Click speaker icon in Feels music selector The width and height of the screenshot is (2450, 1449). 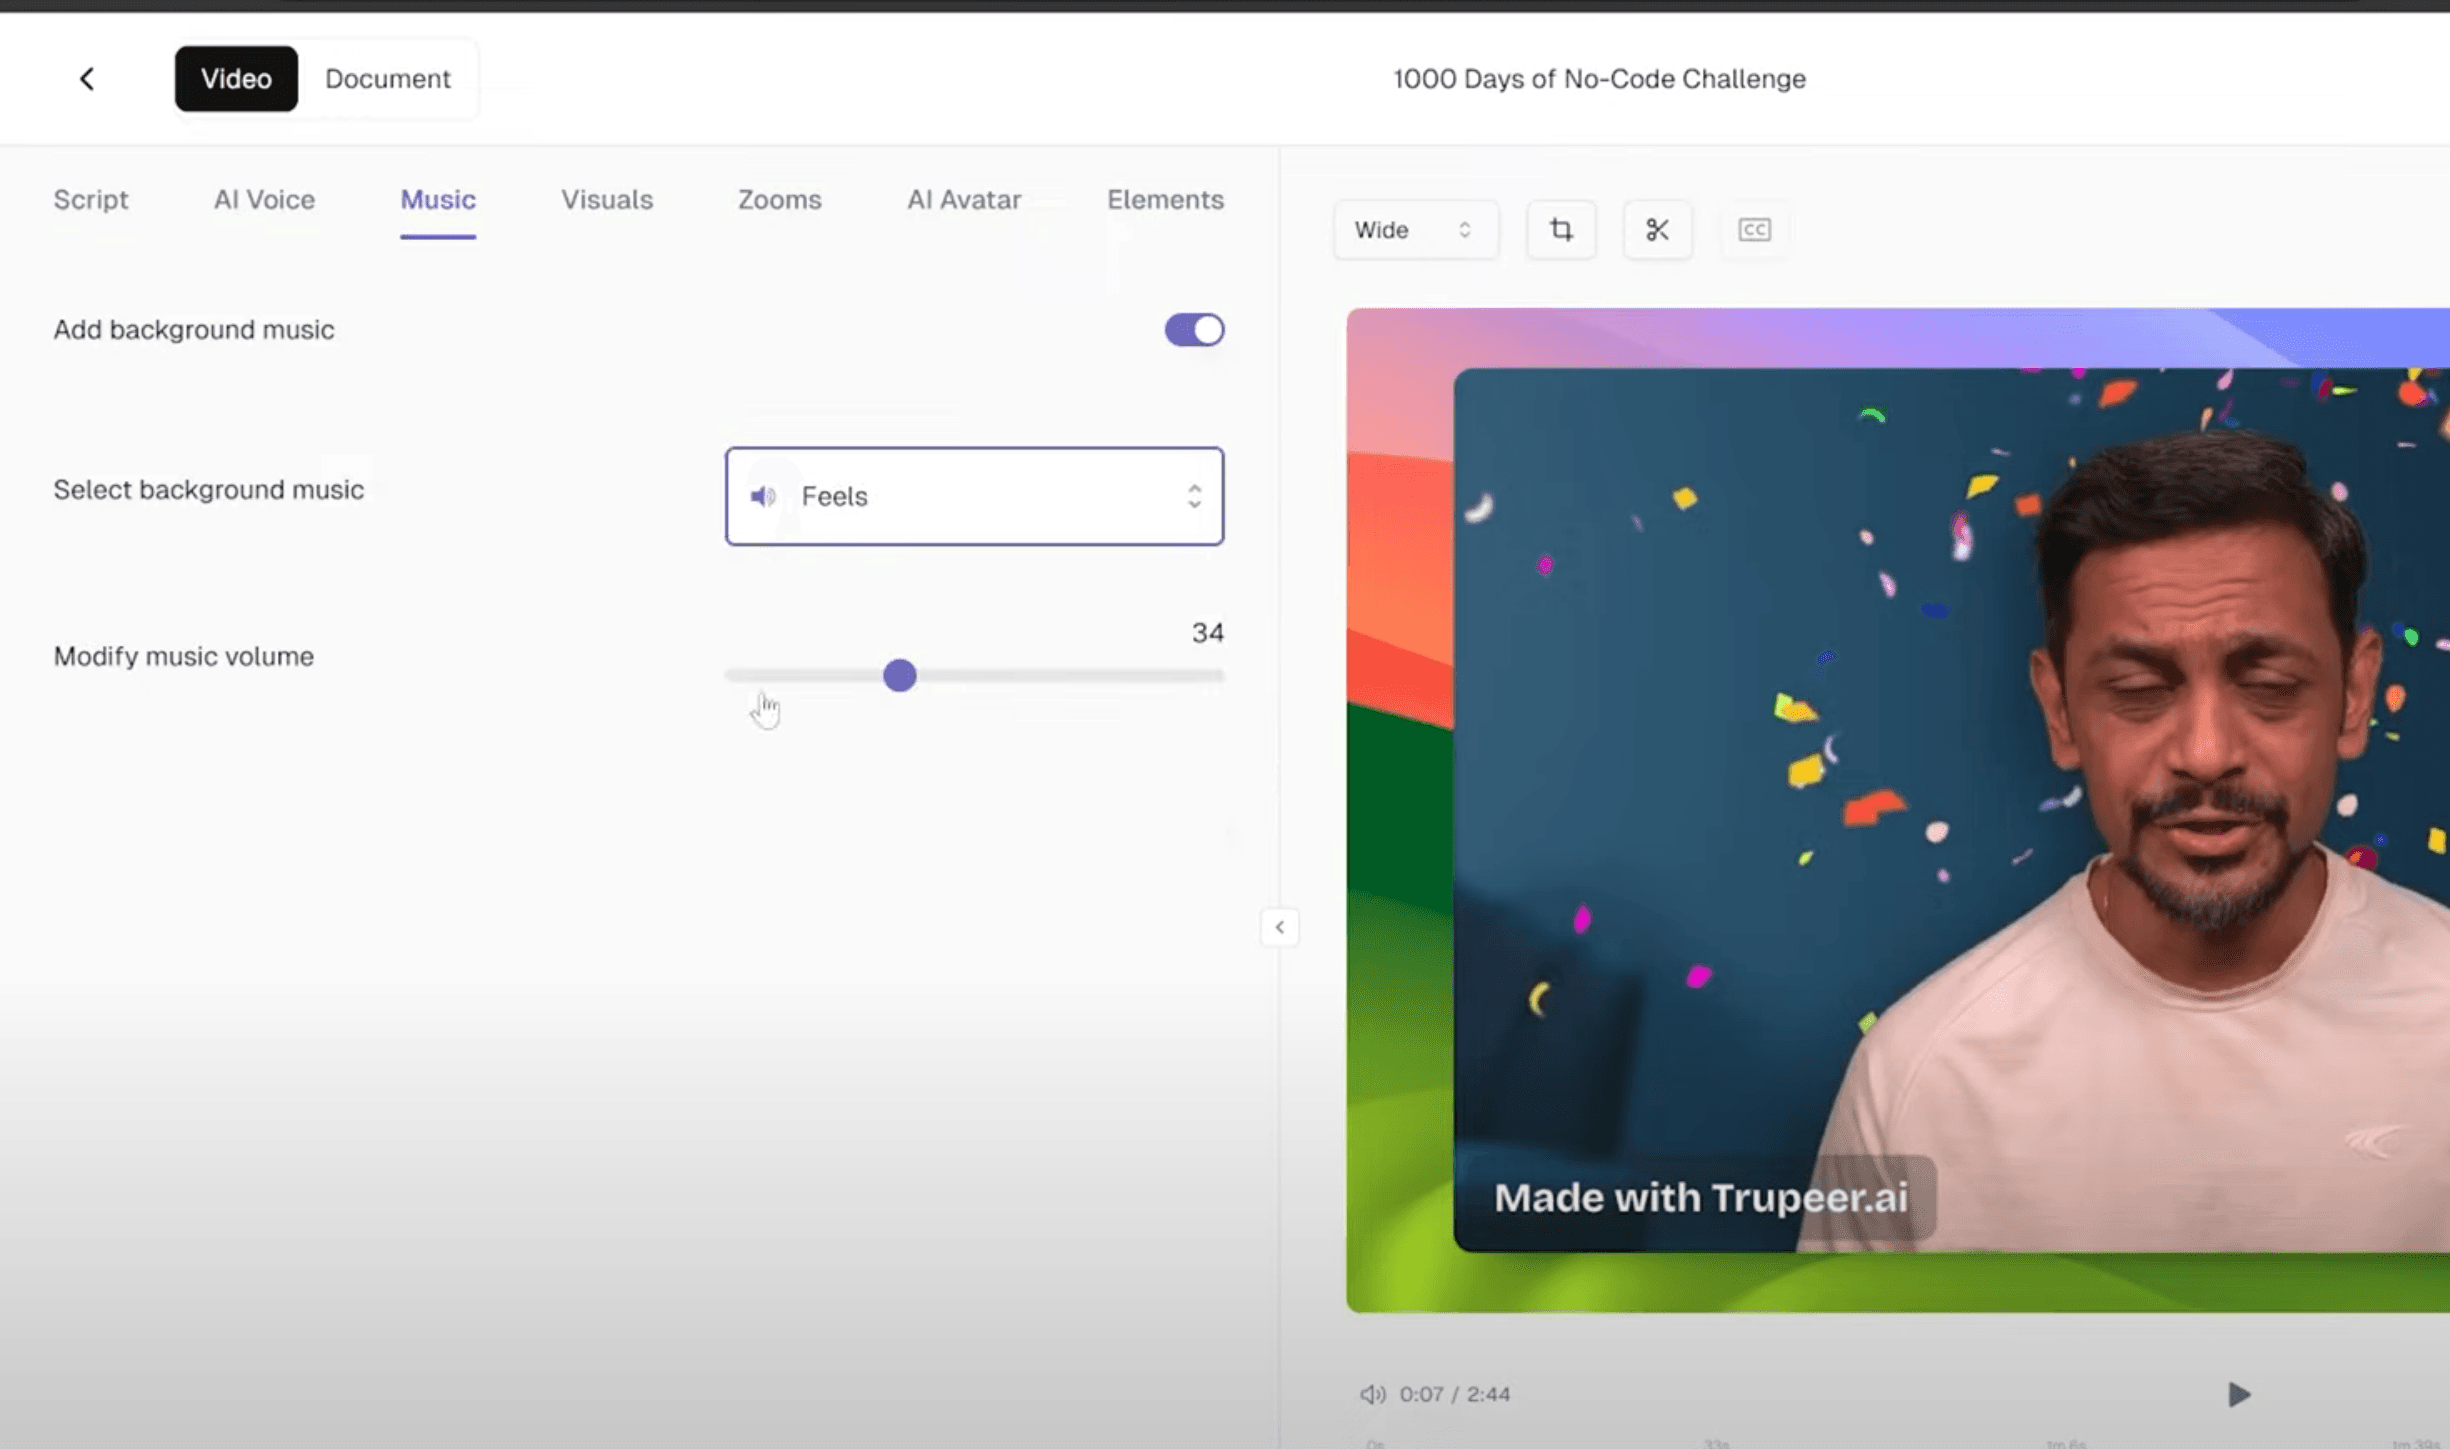(763, 496)
